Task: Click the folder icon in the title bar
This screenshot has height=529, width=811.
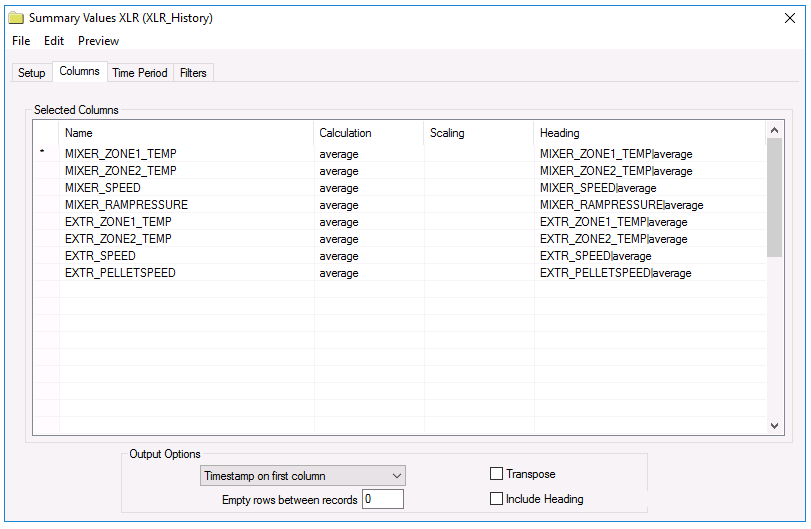Action: (16, 18)
